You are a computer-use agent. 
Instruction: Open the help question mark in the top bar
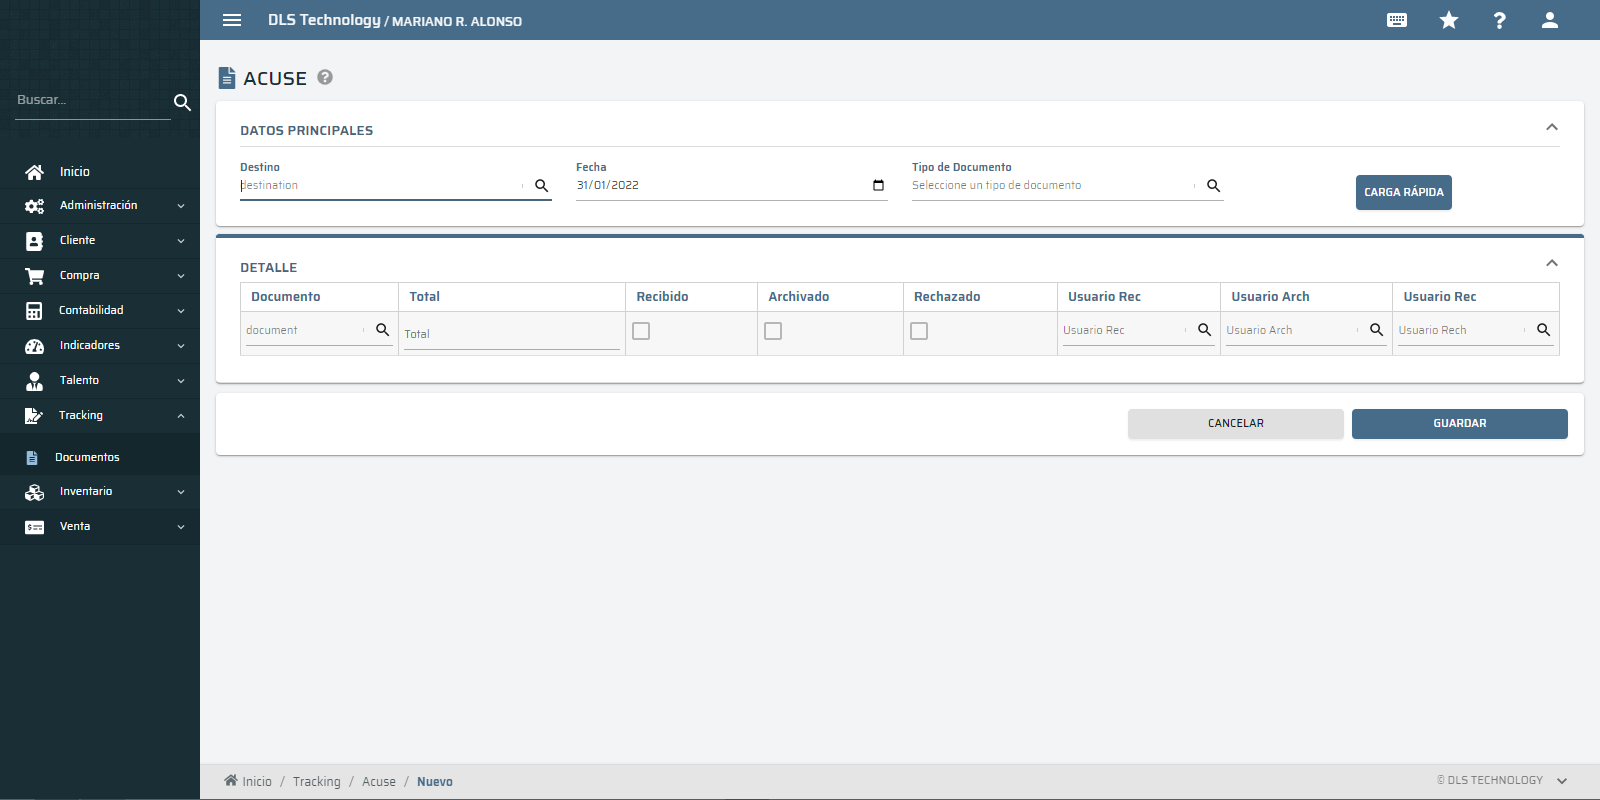pos(1499,20)
